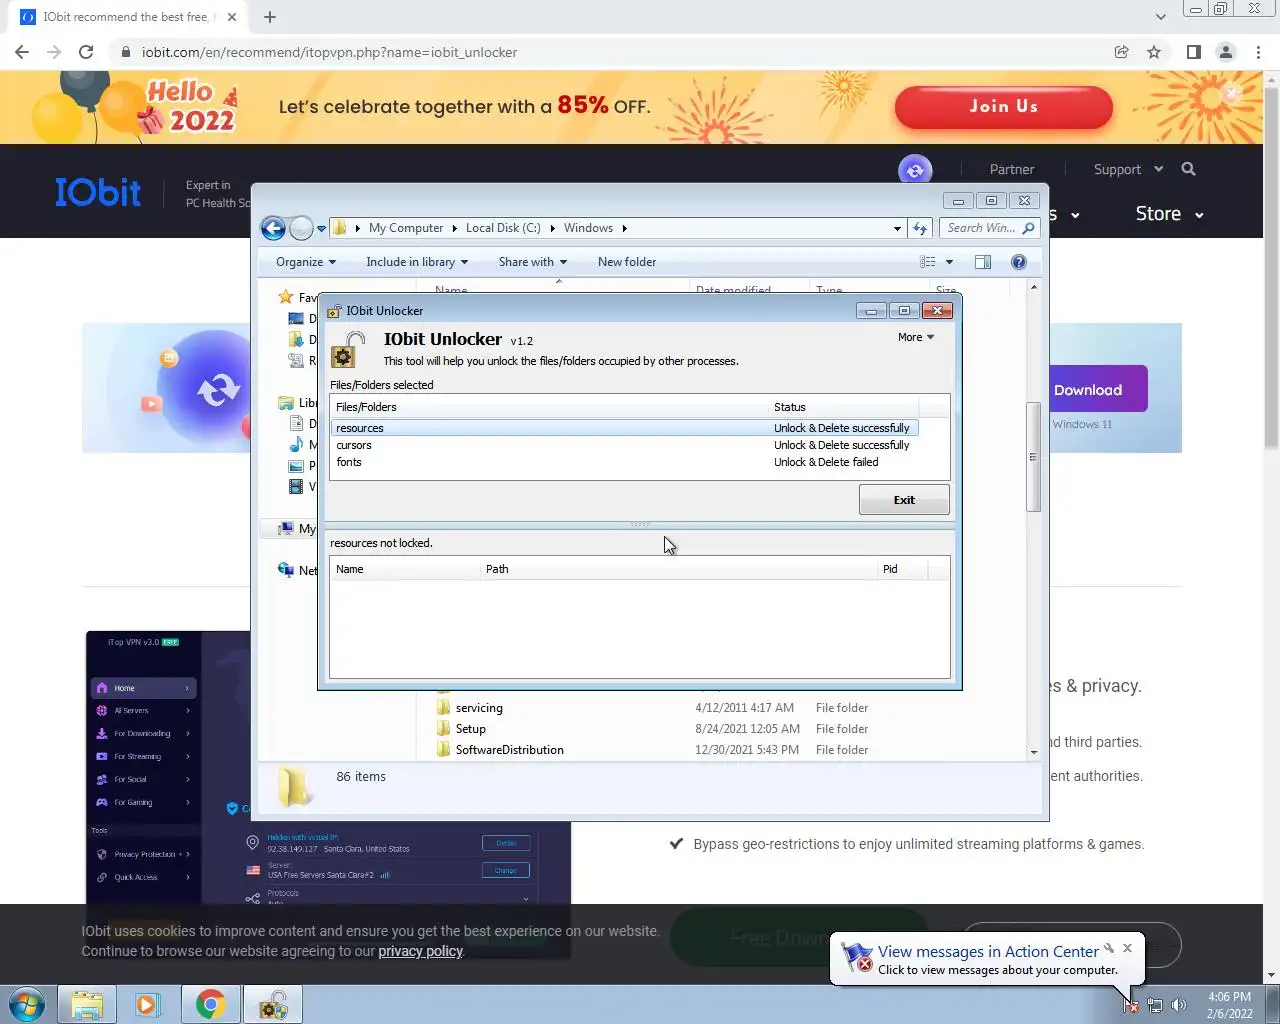Click Chrome back navigation arrow
This screenshot has width=1280, height=1024.
pos(22,52)
